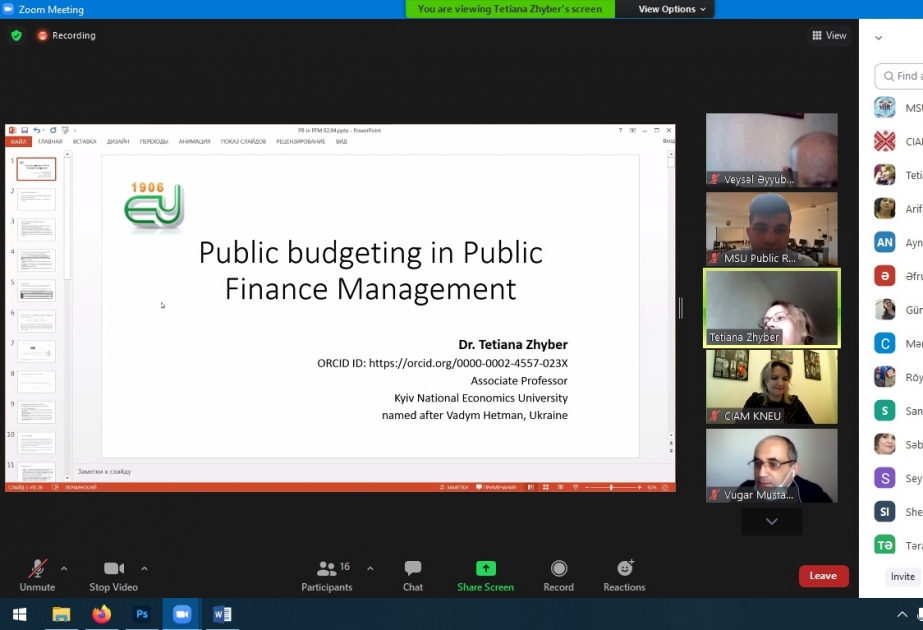Screen dimensions: 923x630
Task: Open the Reactions menu
Action: tap(625, 576)
